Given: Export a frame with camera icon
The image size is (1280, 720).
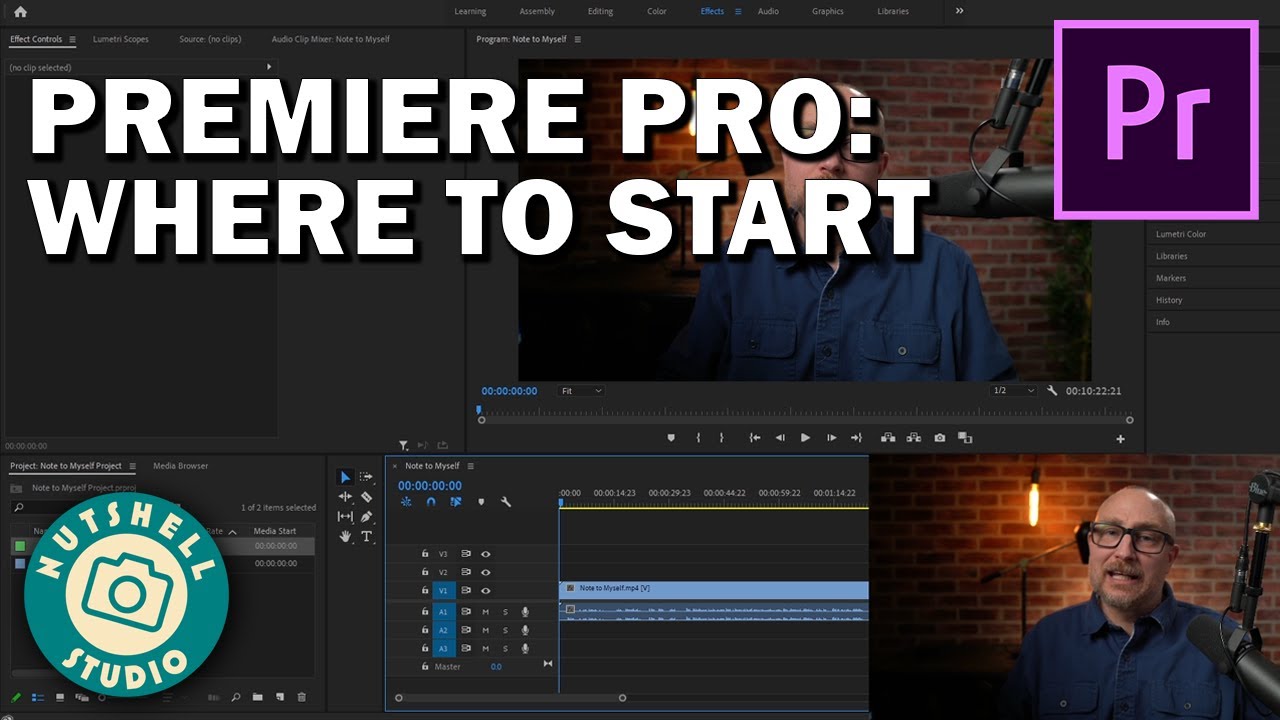Looking at the screenshot, I should 940,438.
